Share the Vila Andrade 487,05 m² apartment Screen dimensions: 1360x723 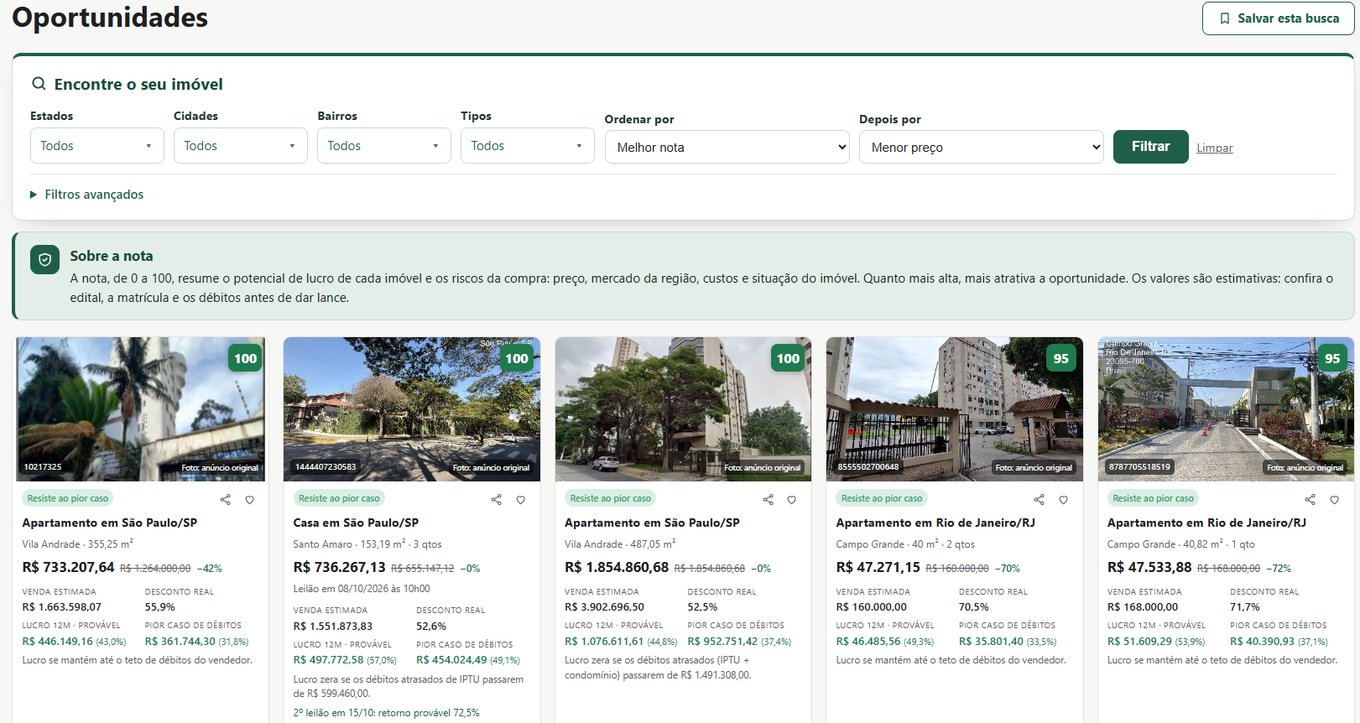click(x=768, y=499)
